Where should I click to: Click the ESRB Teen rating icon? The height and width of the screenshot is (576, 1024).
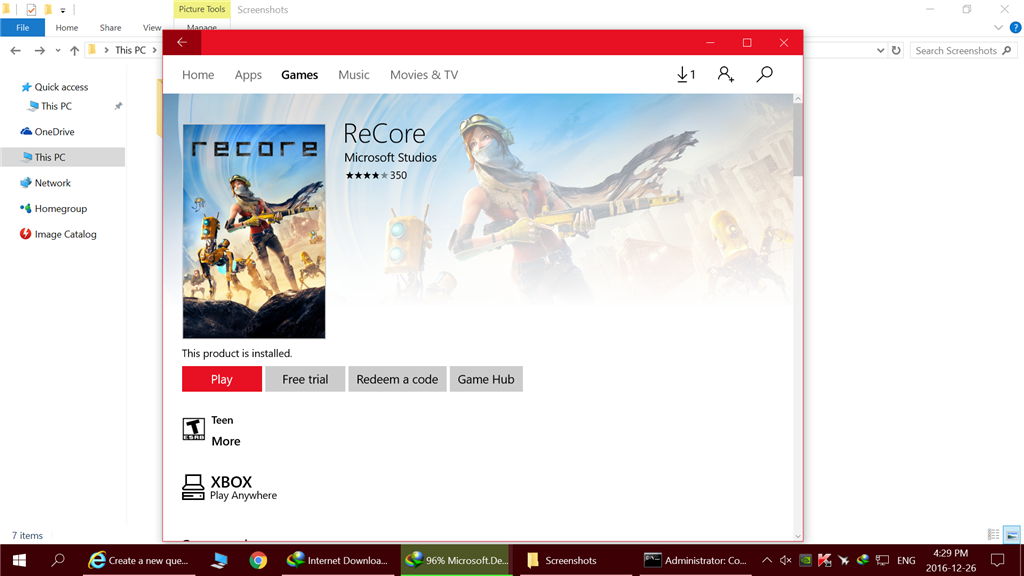(193, 429)
